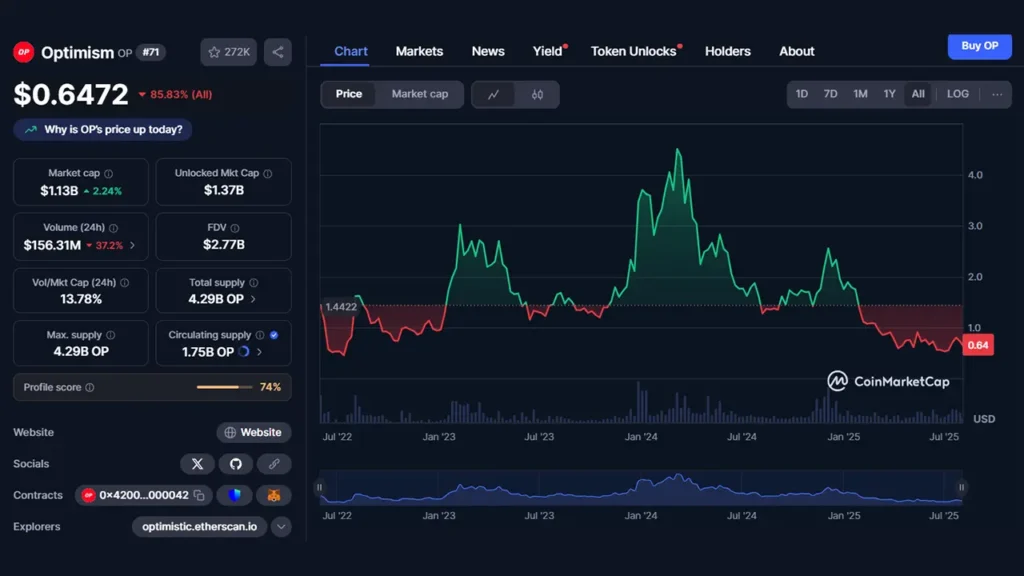Screen dimensions: 1024x576
Task: Switch to line chart view icon
Action: [x=493, y=95]
